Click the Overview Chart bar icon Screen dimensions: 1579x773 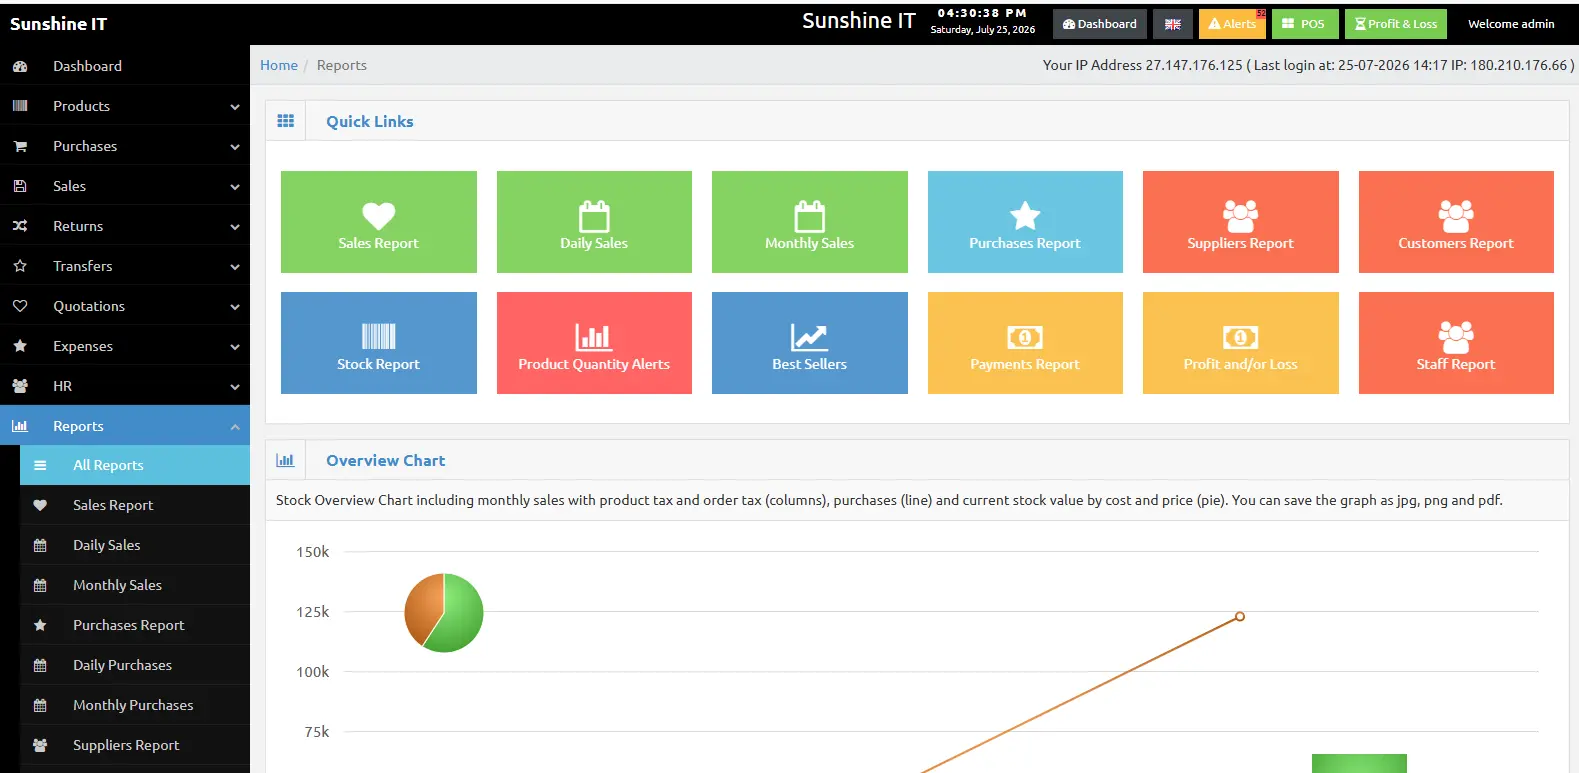click(286, 460)
